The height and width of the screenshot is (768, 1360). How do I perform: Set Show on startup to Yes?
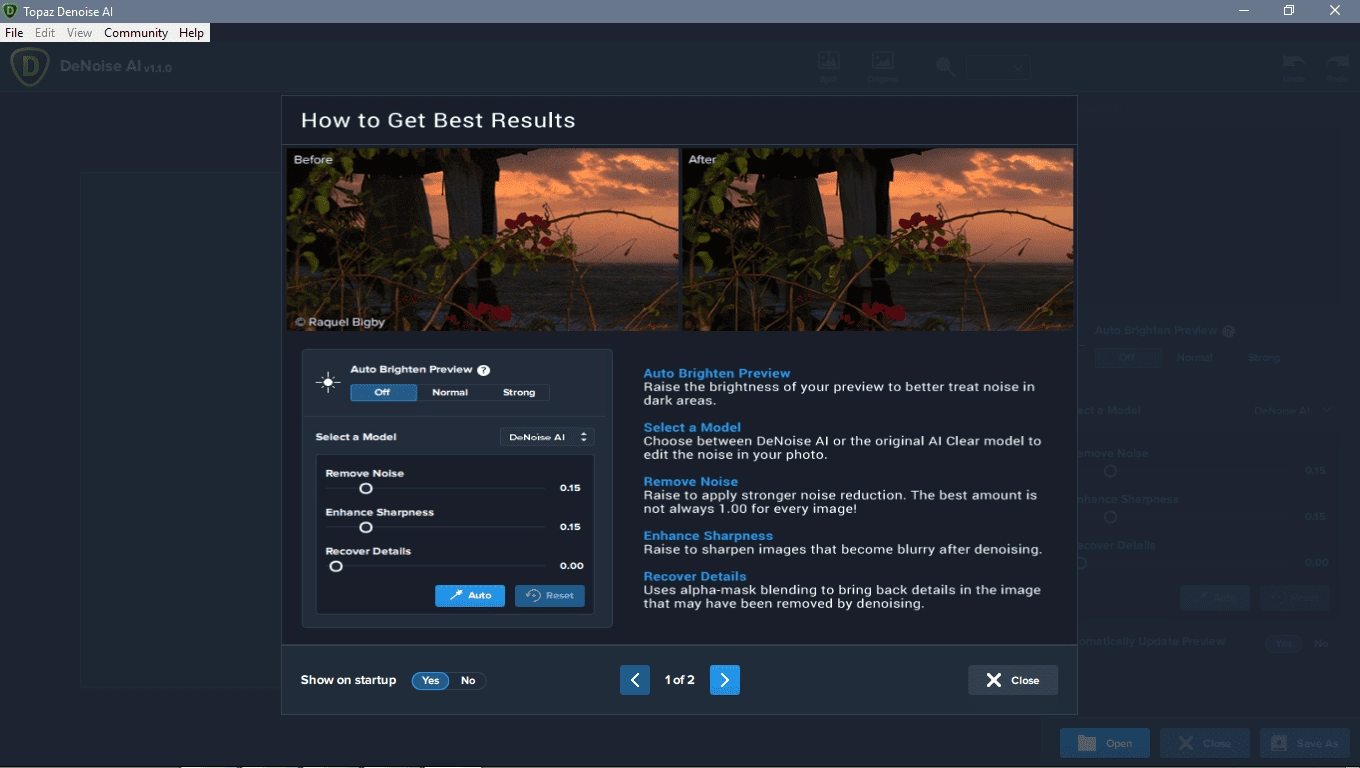[x=430, y=680]
